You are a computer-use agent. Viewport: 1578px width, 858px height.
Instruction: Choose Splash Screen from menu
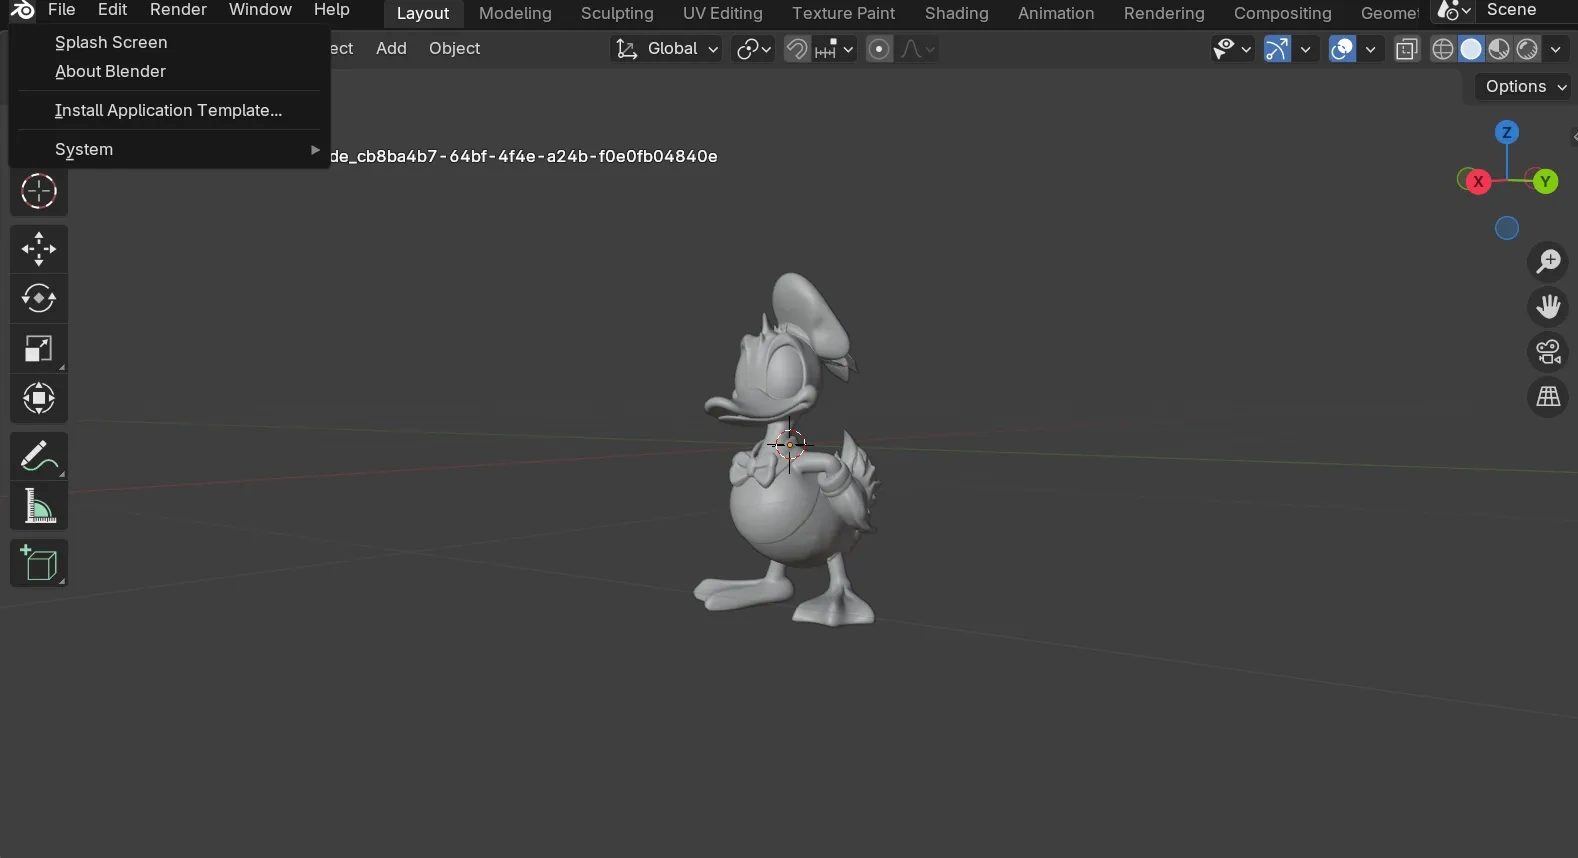169,42
